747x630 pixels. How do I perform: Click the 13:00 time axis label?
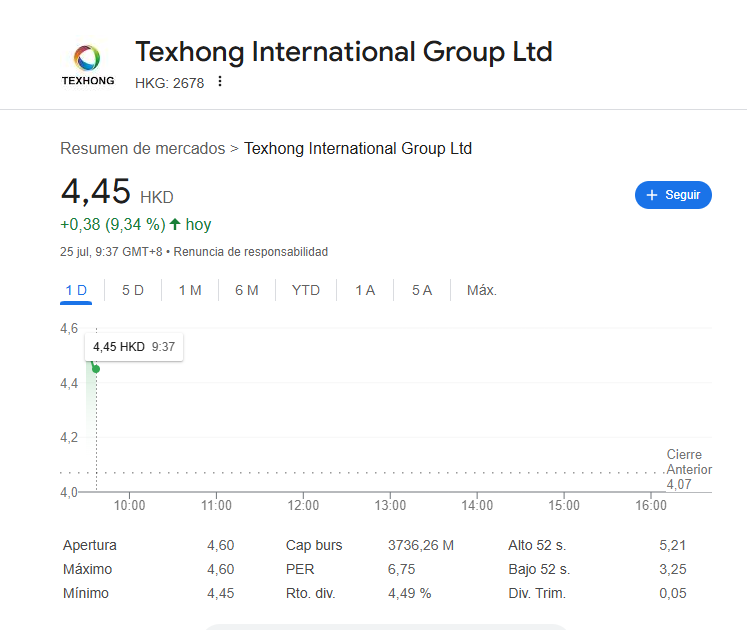click(390, 505)
